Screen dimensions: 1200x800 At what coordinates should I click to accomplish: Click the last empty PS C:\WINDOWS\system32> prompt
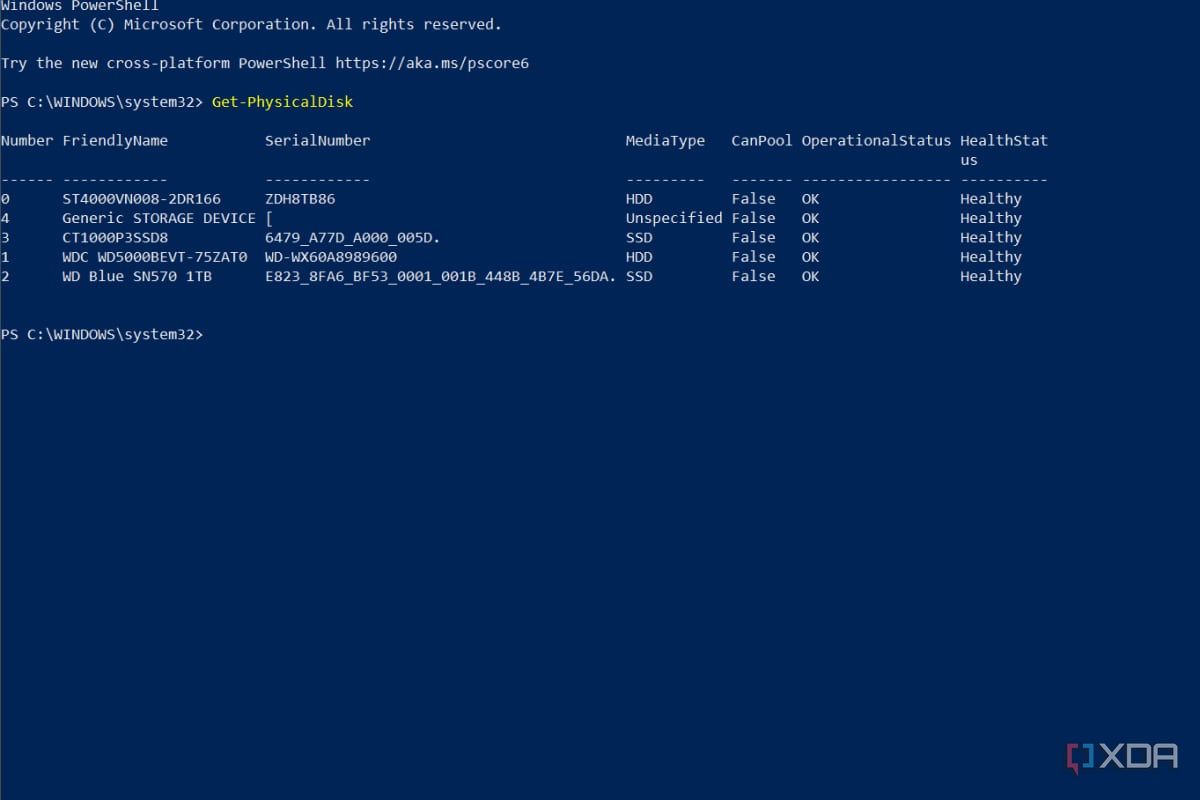102,334
